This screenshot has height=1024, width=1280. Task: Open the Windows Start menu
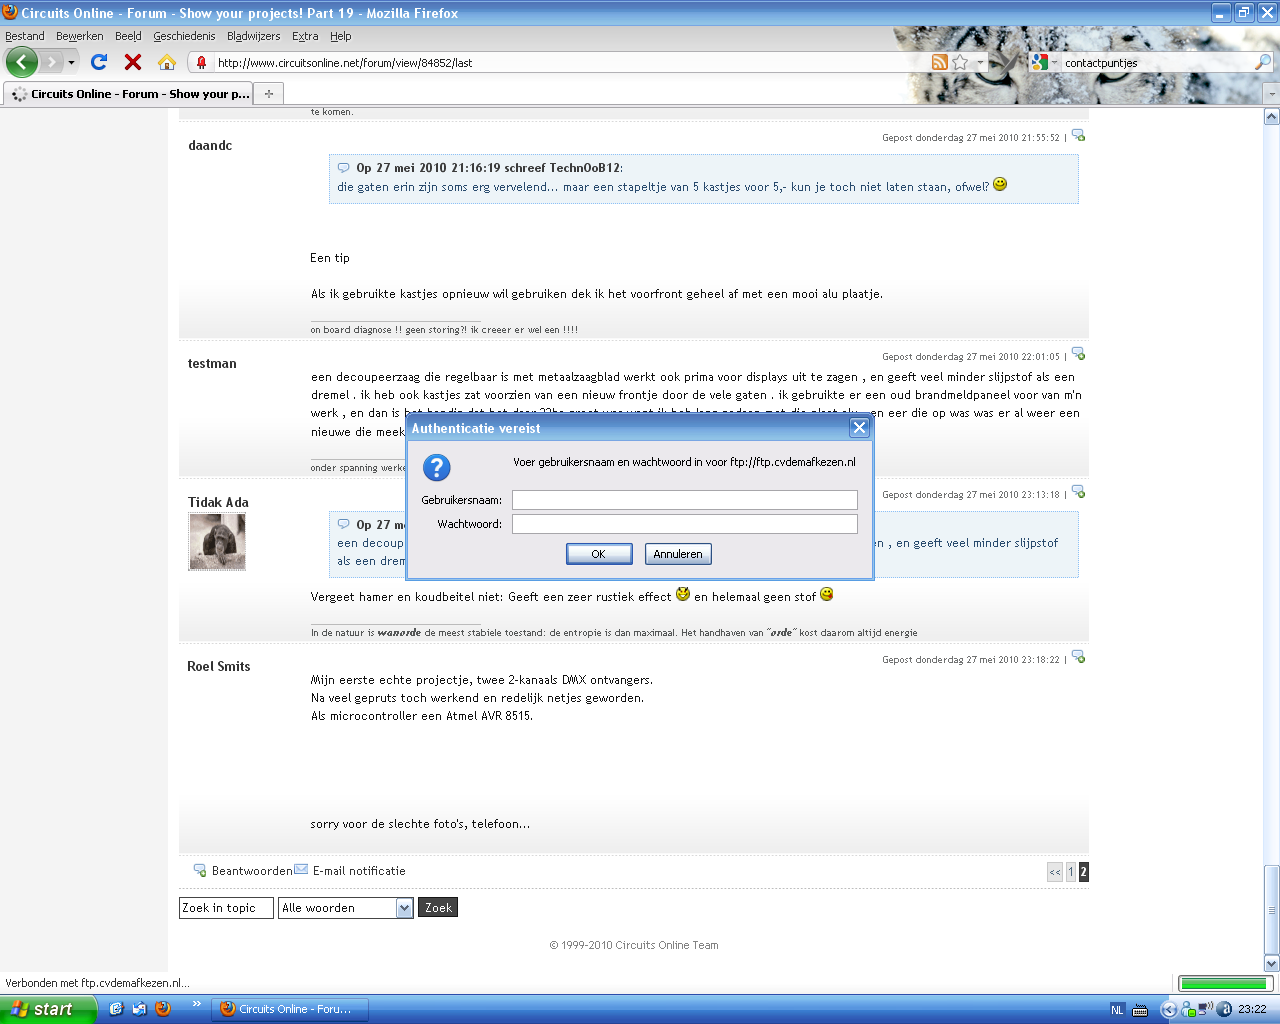pyautogui.click(x=47, y=1009)
